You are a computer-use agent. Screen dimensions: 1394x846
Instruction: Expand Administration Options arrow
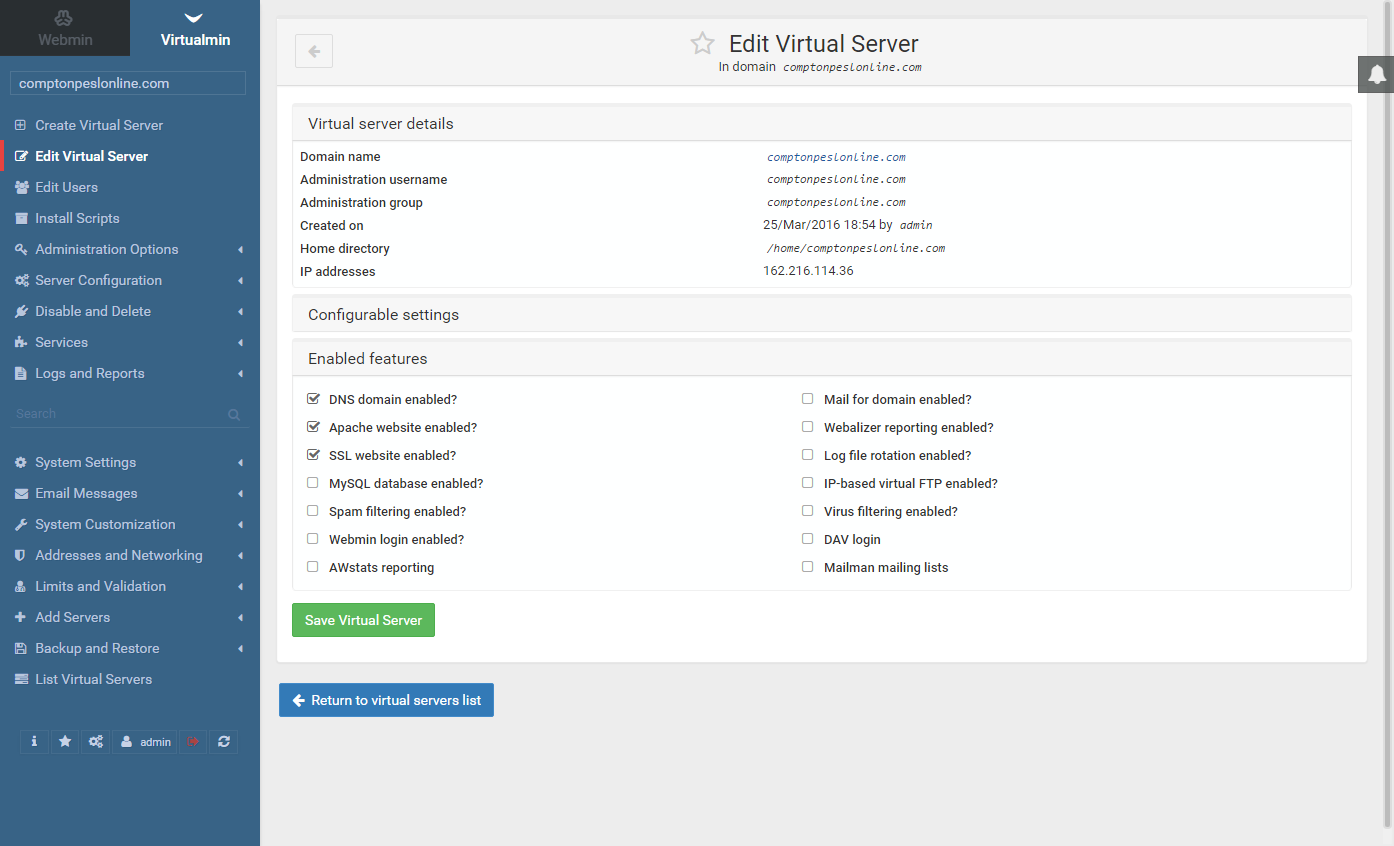point(241,250)
